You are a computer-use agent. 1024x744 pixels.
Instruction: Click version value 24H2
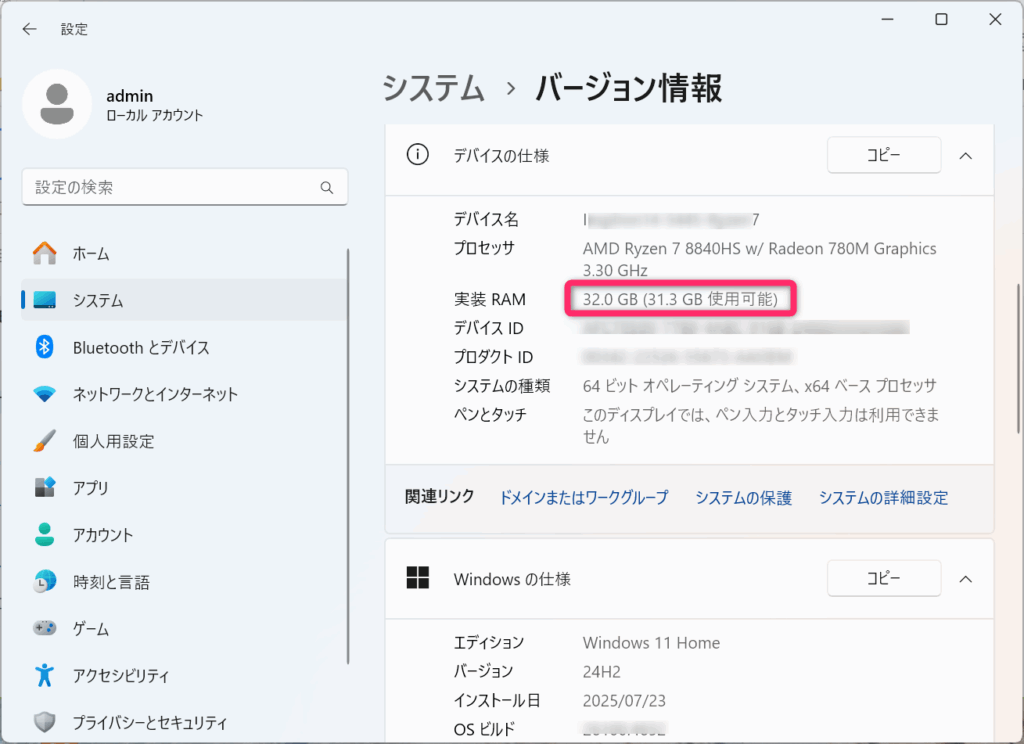(601, 671)
